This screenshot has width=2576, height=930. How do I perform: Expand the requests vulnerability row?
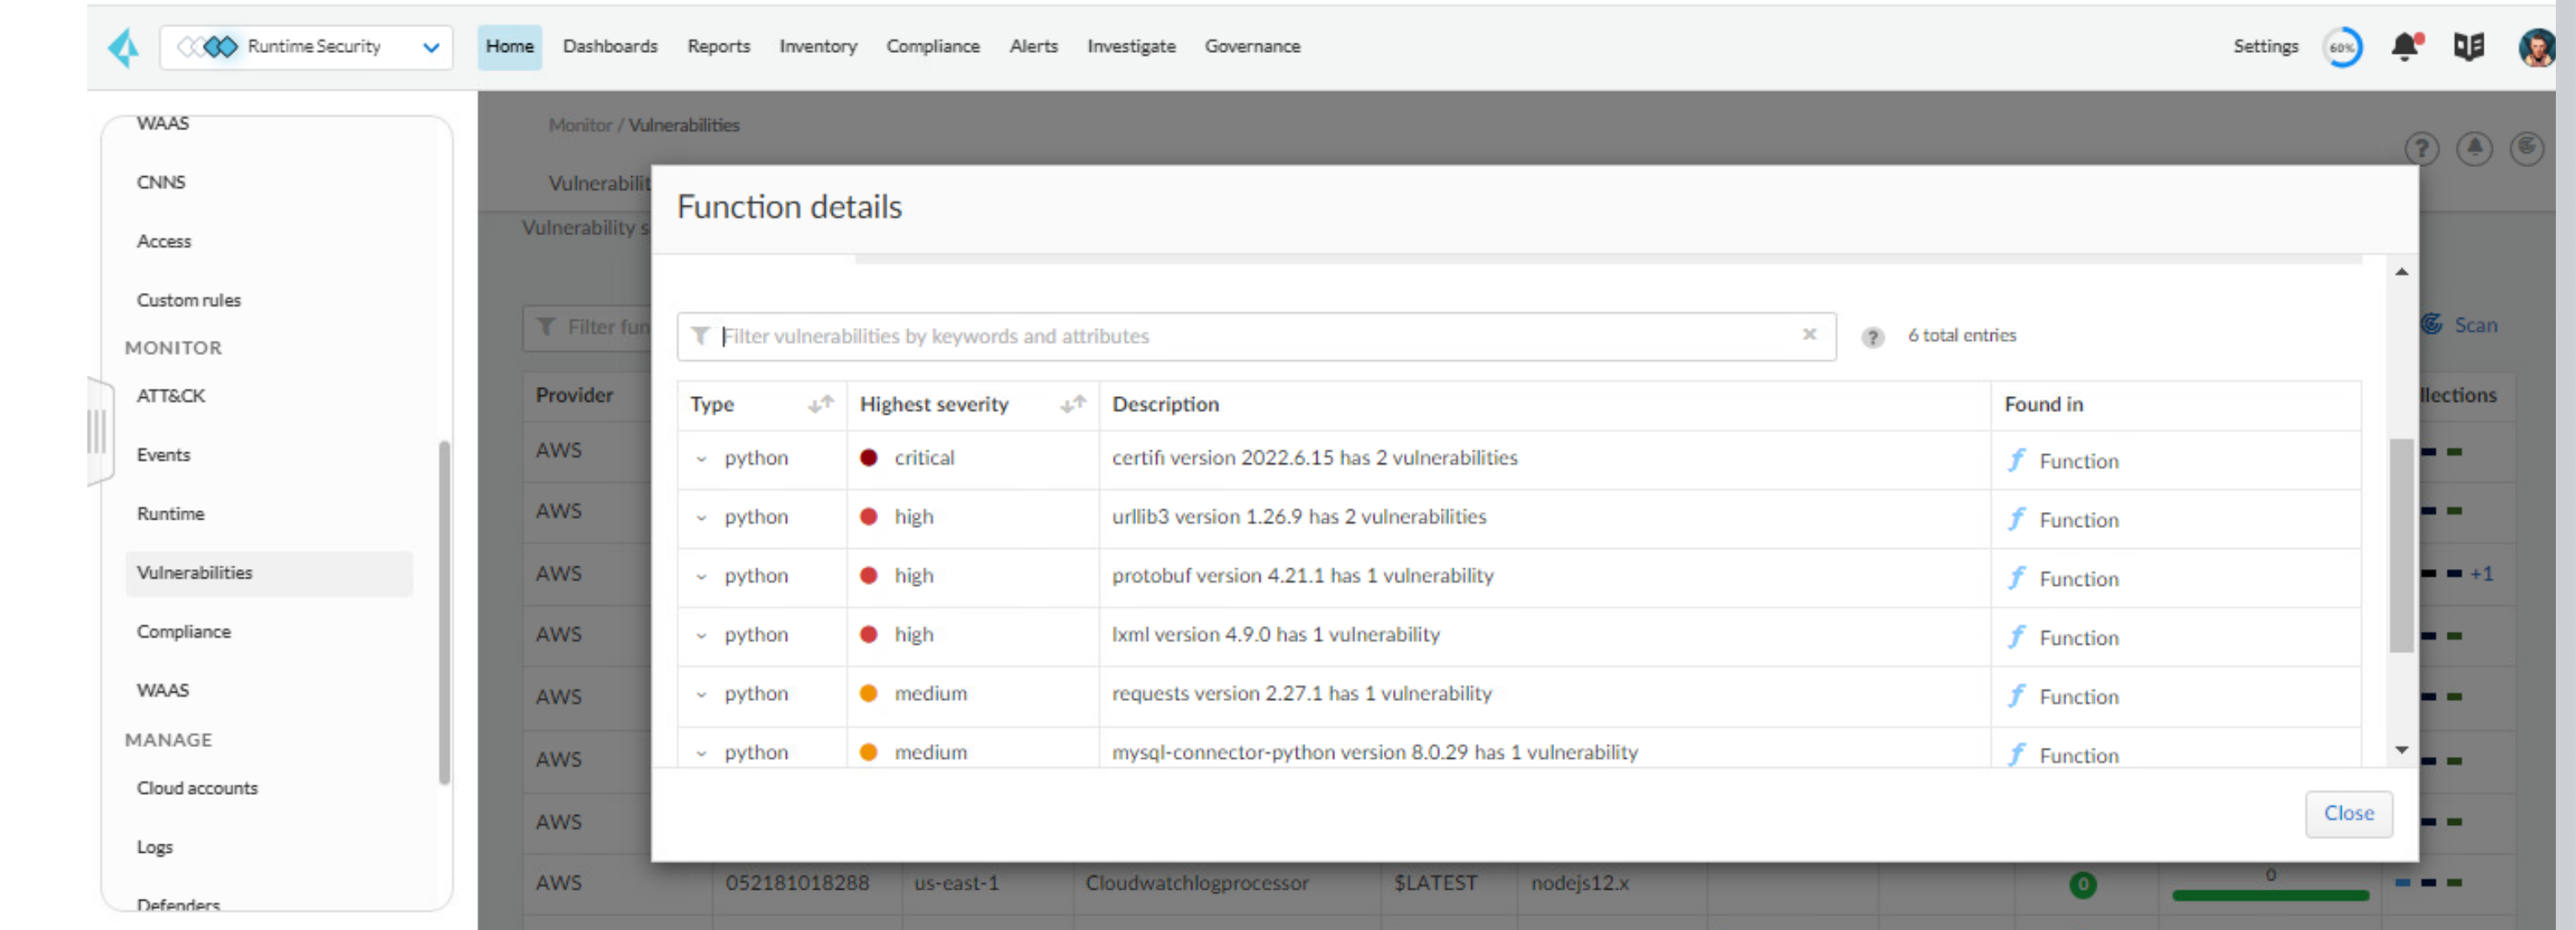pyautogui.click(x=701, y=695)
